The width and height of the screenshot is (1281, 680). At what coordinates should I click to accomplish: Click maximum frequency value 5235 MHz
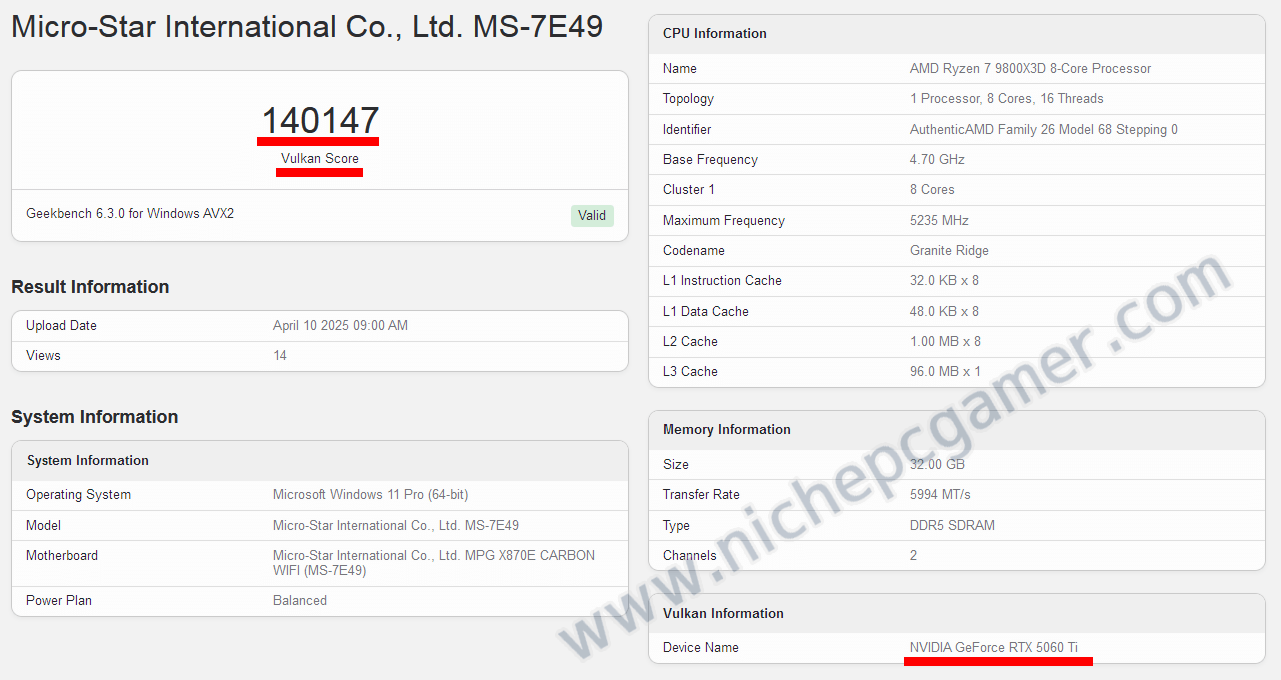(x=939, y=220)
